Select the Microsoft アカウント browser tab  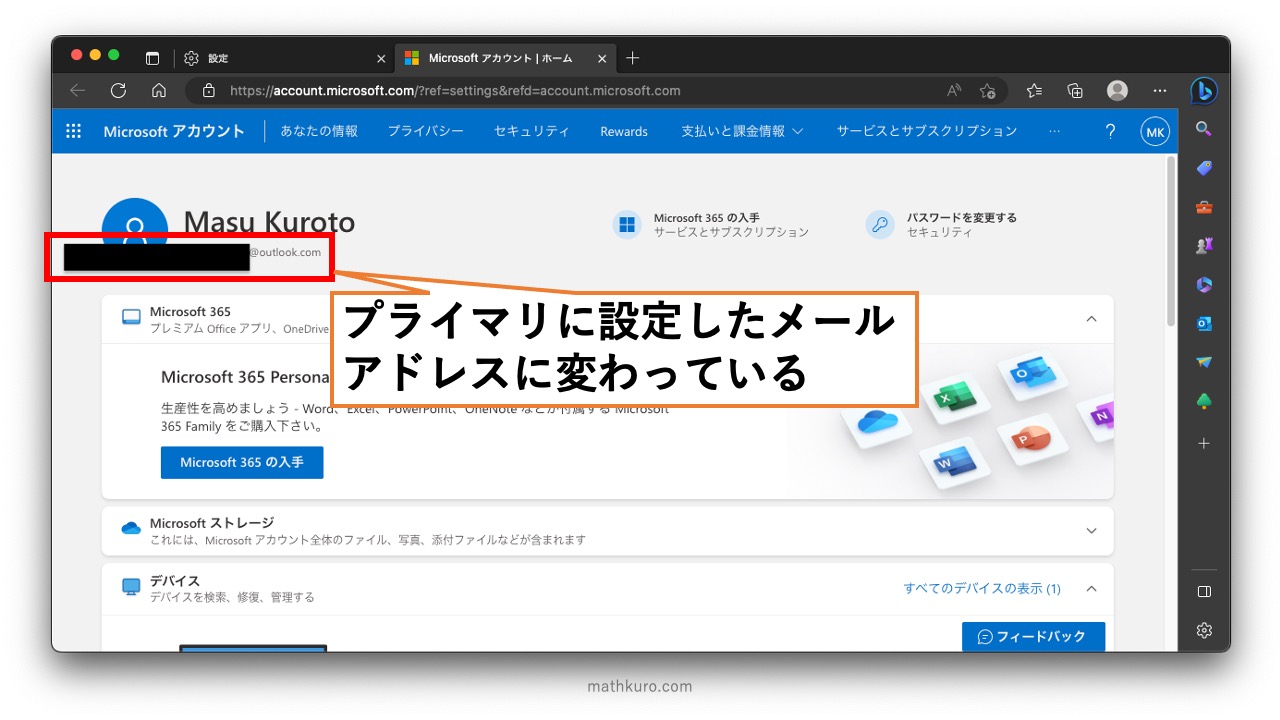(x=506, y=58)
